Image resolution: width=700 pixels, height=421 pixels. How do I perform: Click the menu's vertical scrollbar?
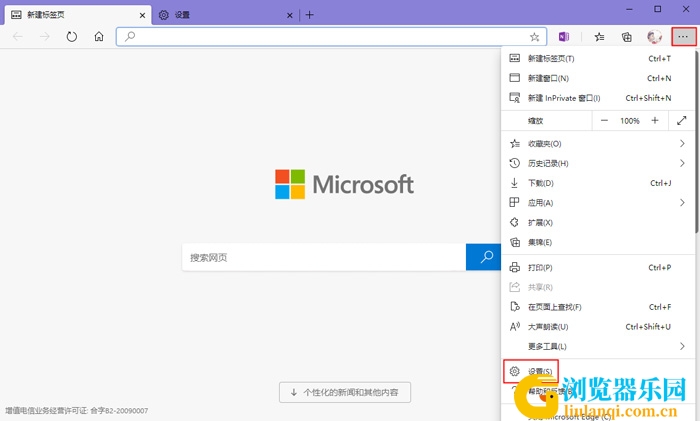[x=696, y=141]
